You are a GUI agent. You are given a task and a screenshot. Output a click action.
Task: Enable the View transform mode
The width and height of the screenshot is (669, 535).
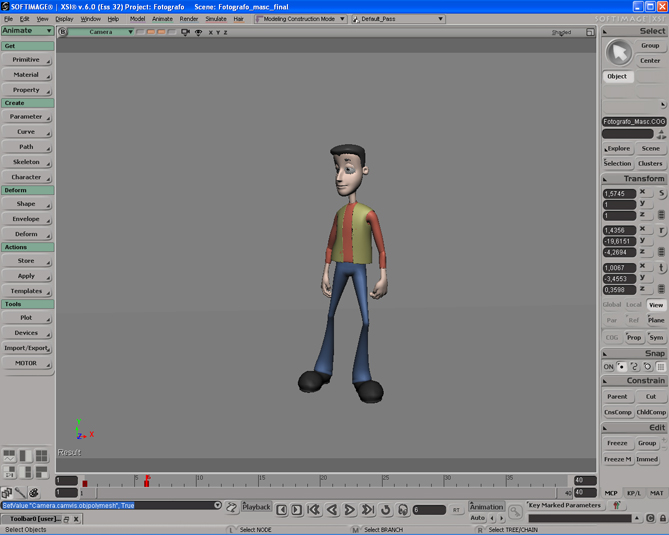coord(655,305)
